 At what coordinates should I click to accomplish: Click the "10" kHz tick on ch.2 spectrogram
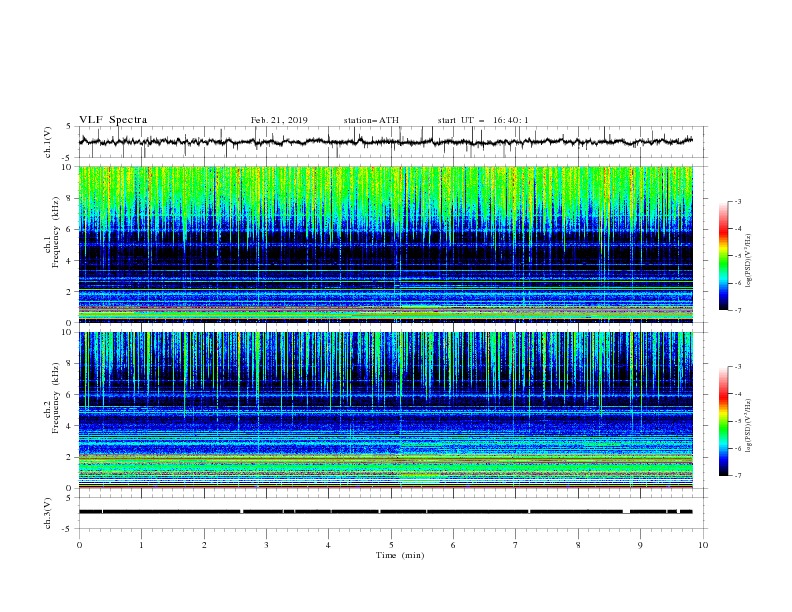(x=69, y=332)
